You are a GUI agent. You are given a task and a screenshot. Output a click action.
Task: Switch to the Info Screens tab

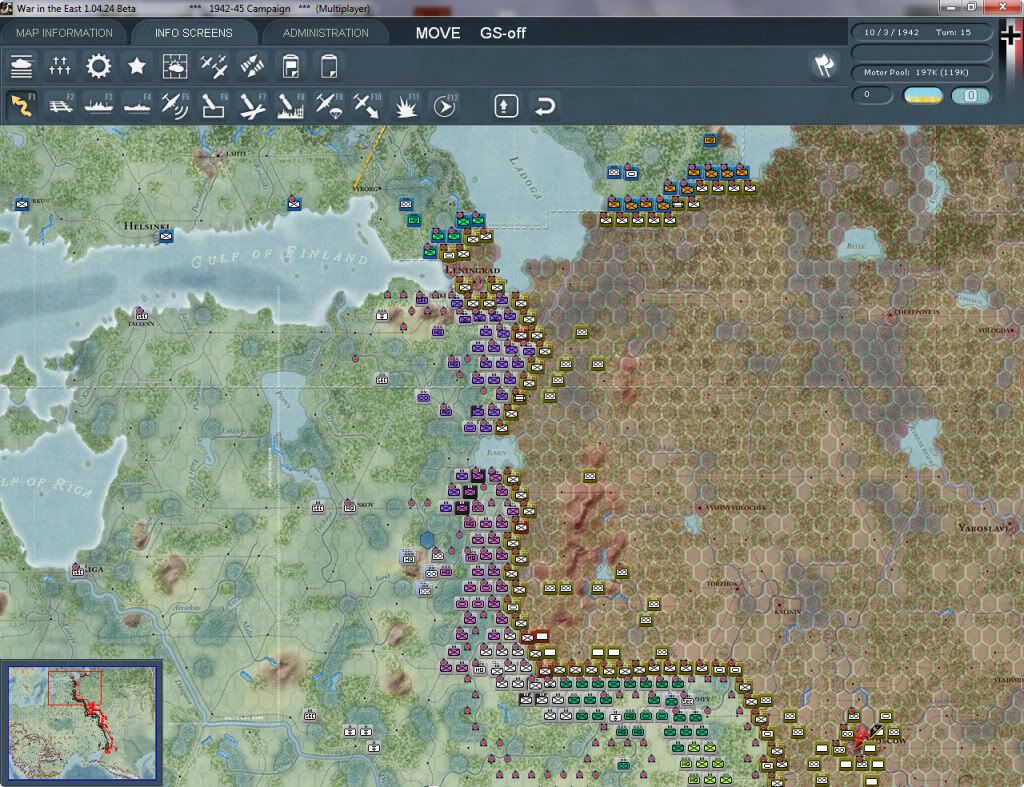tap(193, 33)
